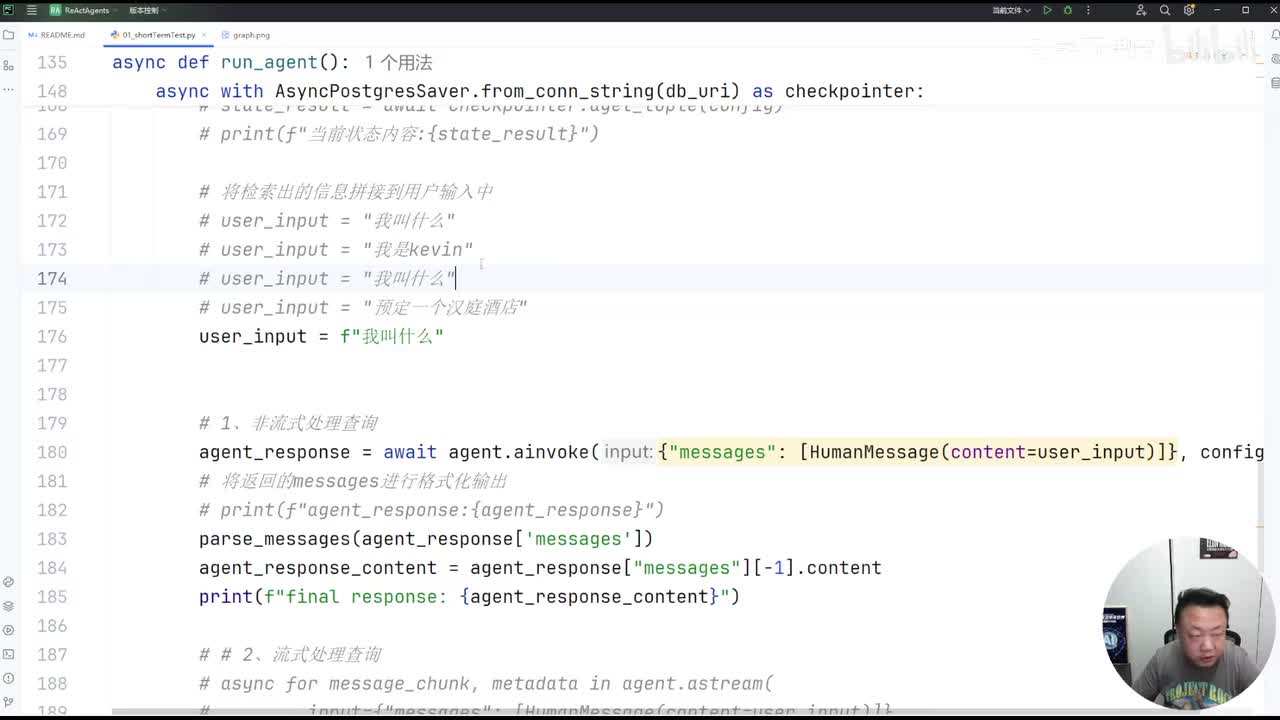
Task: Open more run actions menu
Action: click(x=1087, y=10)
